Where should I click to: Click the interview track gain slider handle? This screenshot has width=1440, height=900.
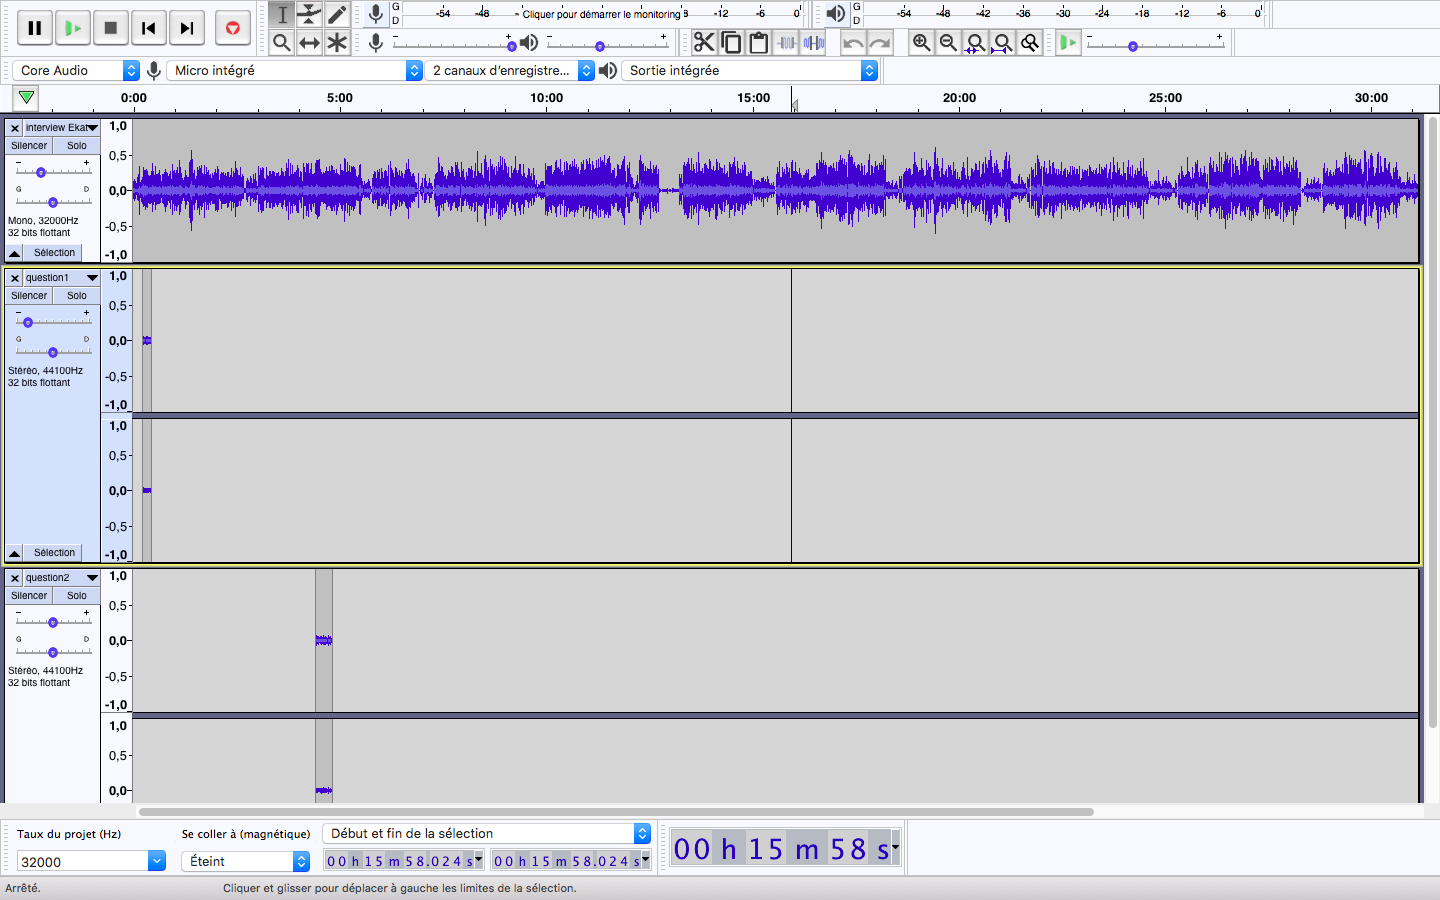(x=41, y=172)
